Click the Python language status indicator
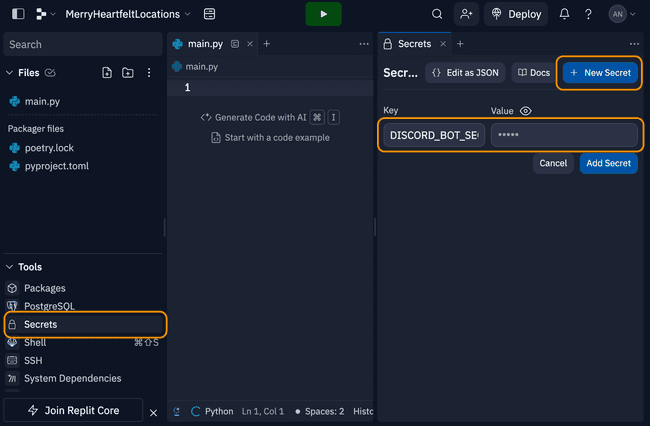 pos(212,411)
